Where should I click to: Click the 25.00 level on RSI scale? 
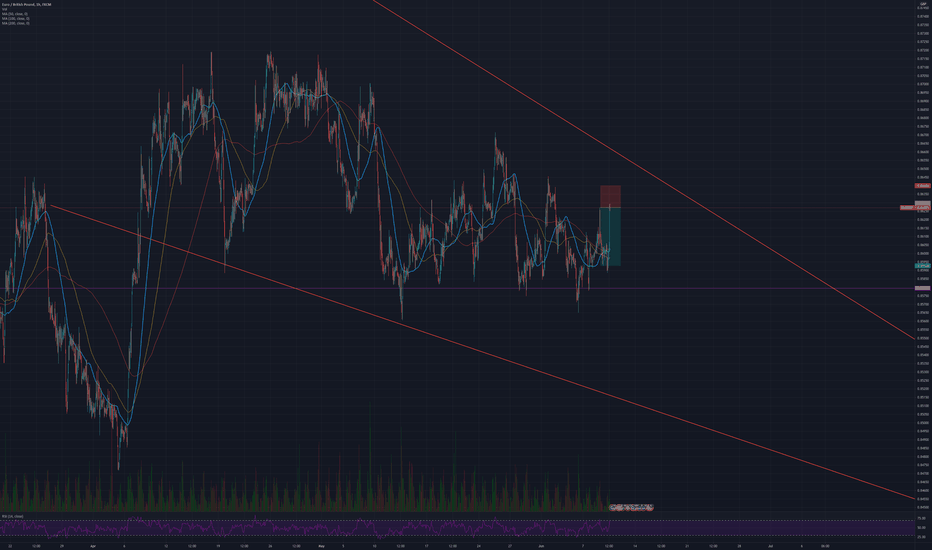pyautogui.click(x=921, y=536)
